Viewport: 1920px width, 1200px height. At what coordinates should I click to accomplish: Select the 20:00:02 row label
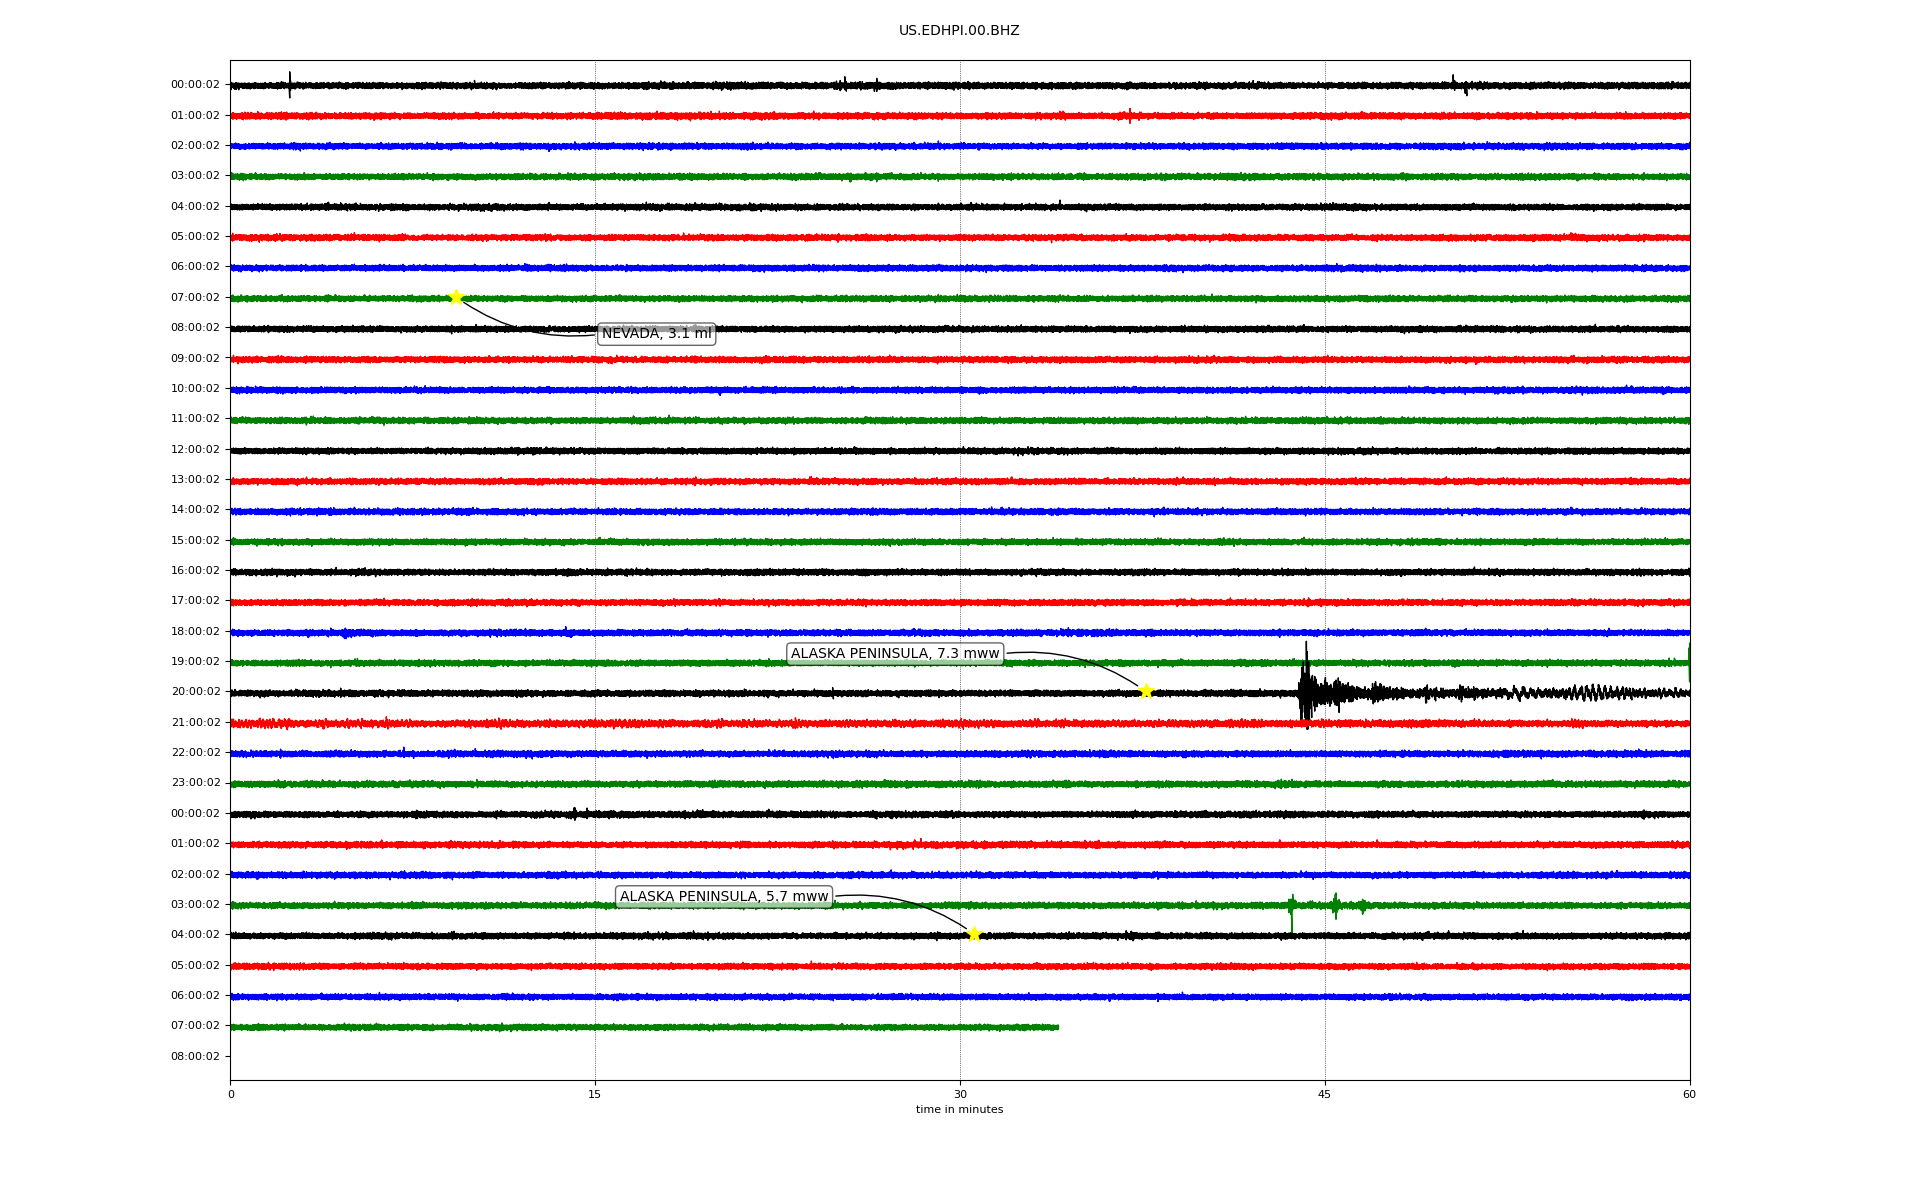(195, 691)
